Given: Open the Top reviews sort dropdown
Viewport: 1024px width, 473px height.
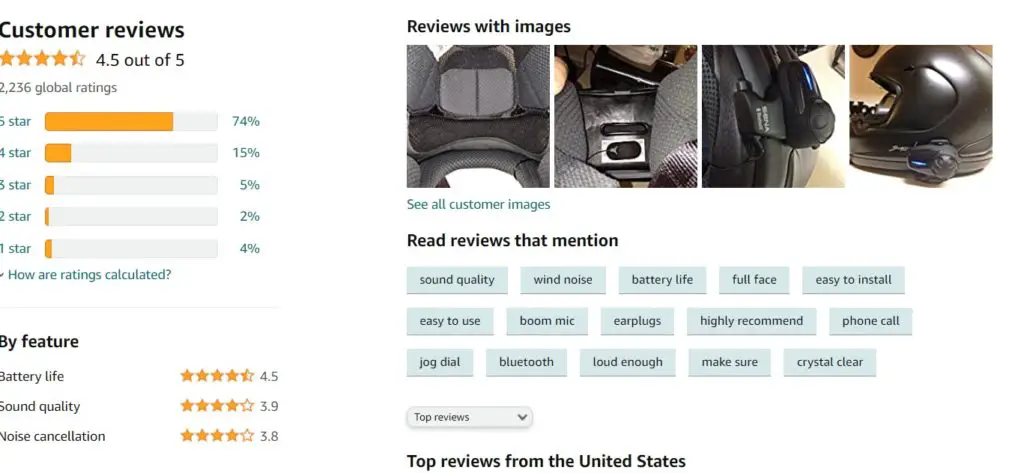Looking at the screenshot, I should tap(469, 417).
